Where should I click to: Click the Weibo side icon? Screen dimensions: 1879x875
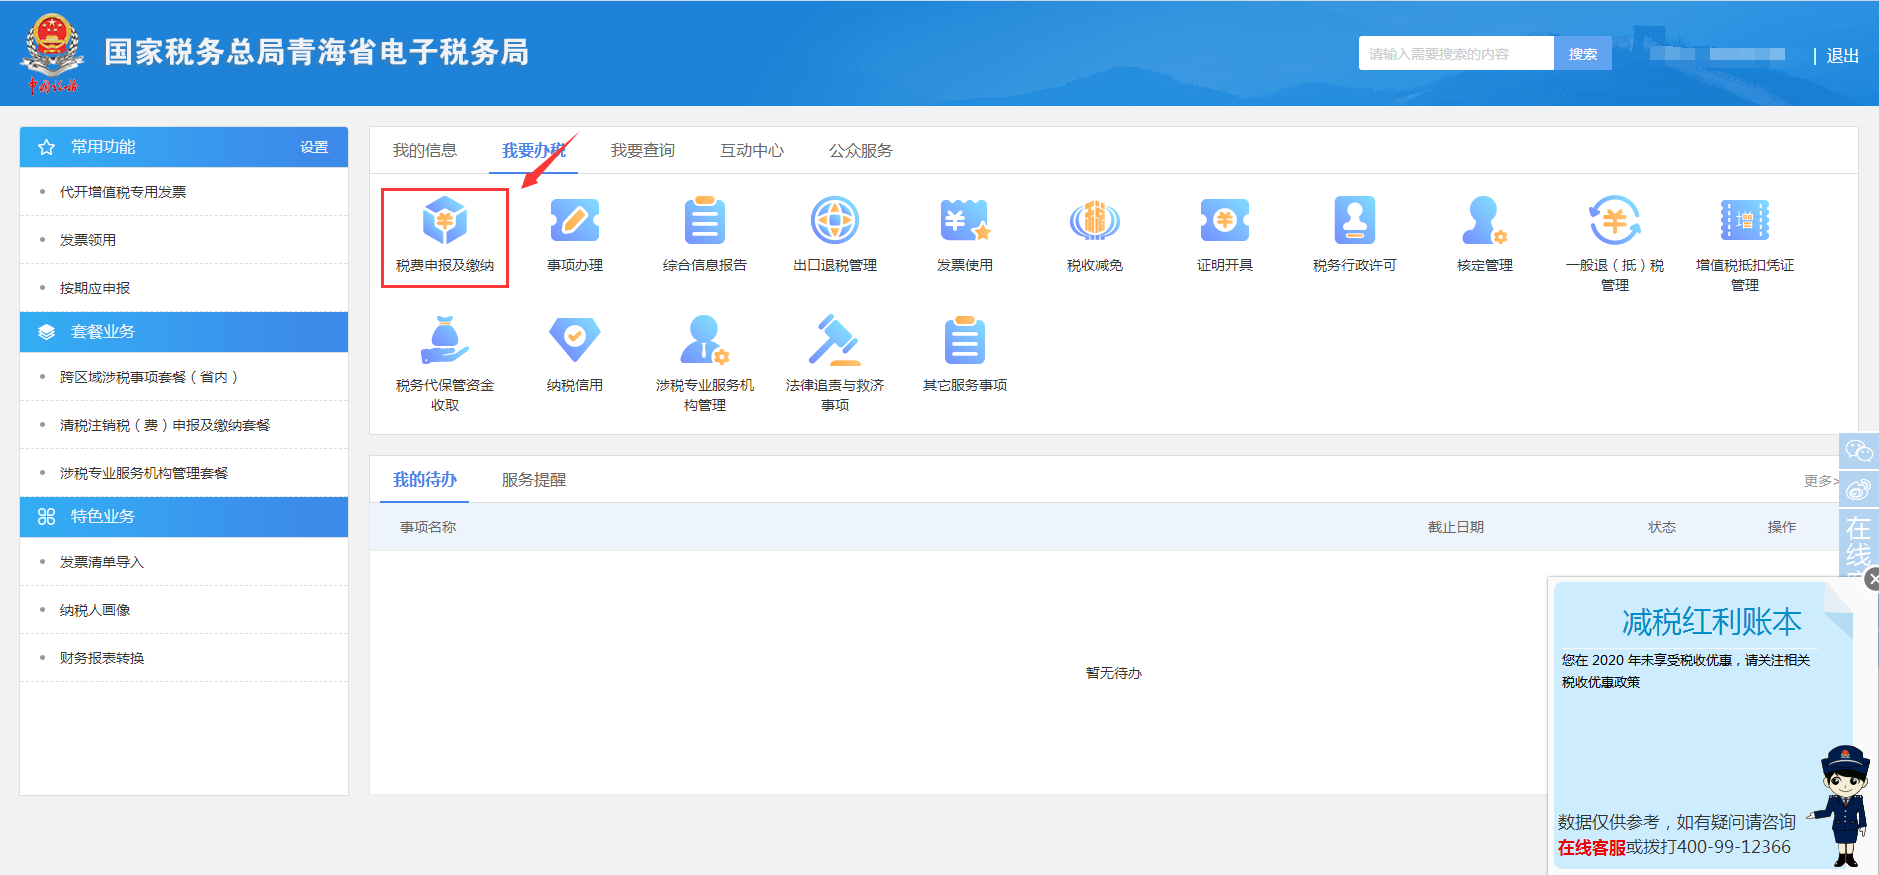coord(1859,489)
